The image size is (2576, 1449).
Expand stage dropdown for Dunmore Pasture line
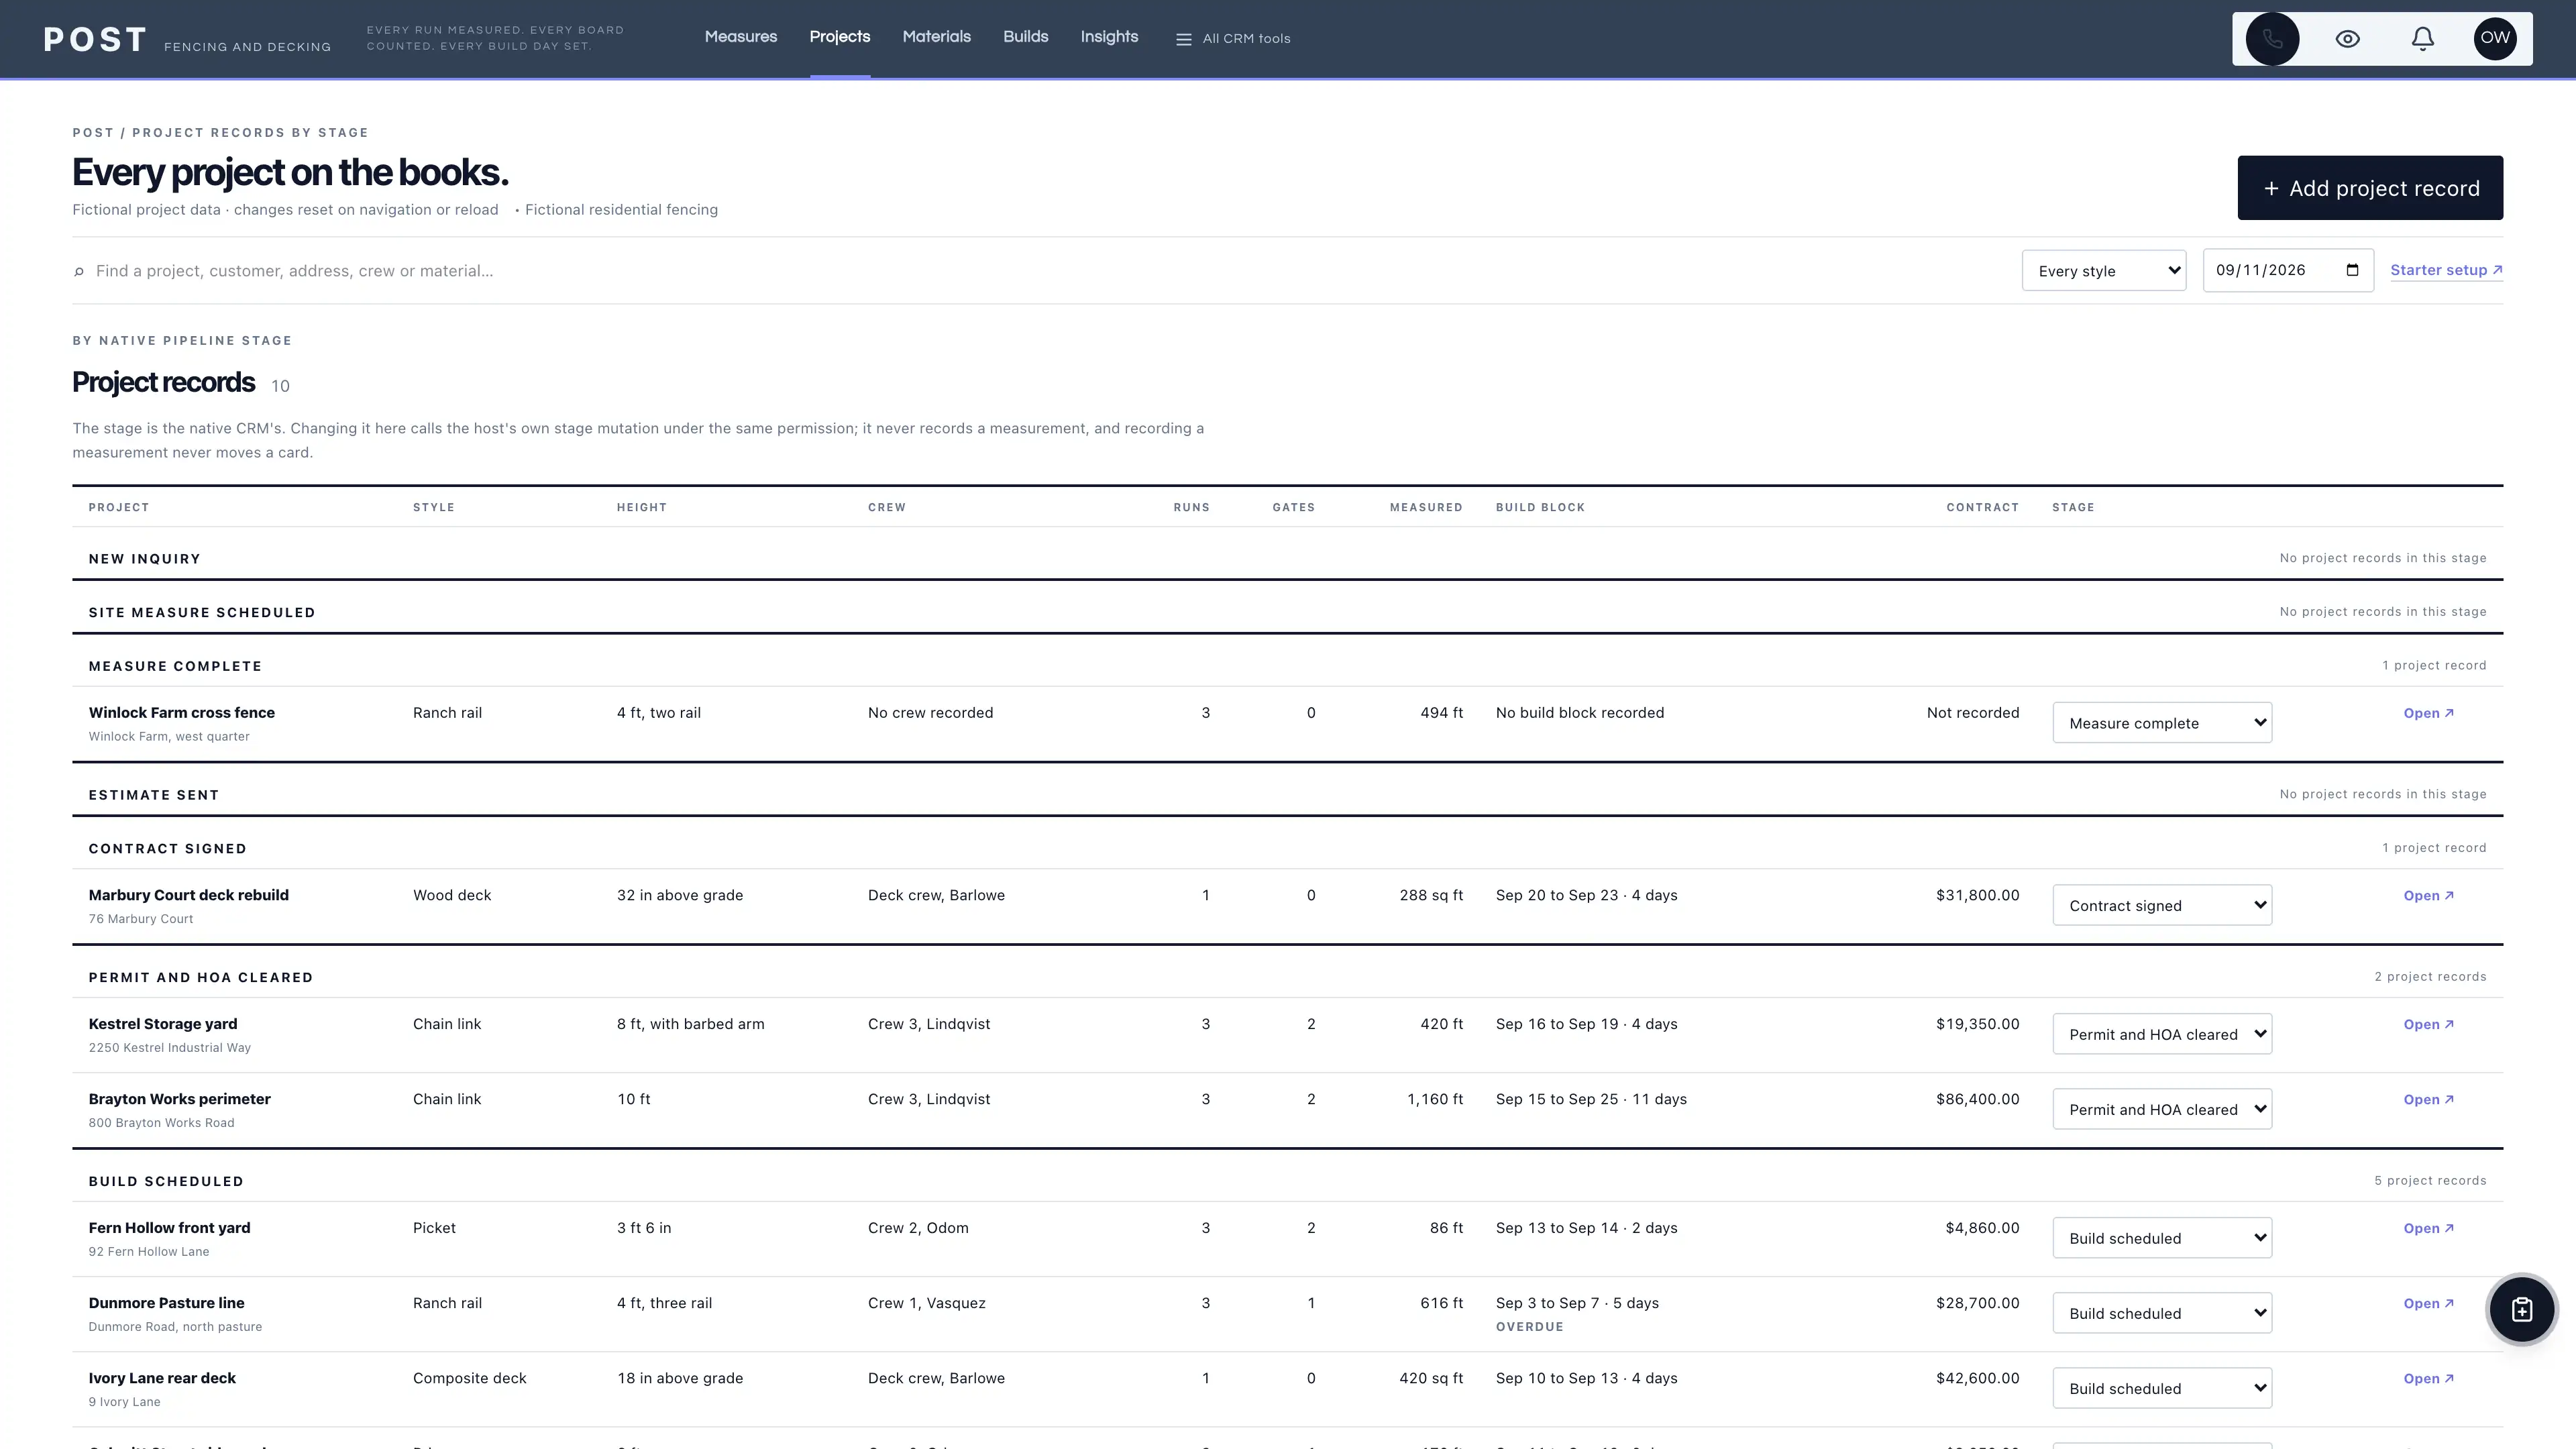click(2162, 1313)
